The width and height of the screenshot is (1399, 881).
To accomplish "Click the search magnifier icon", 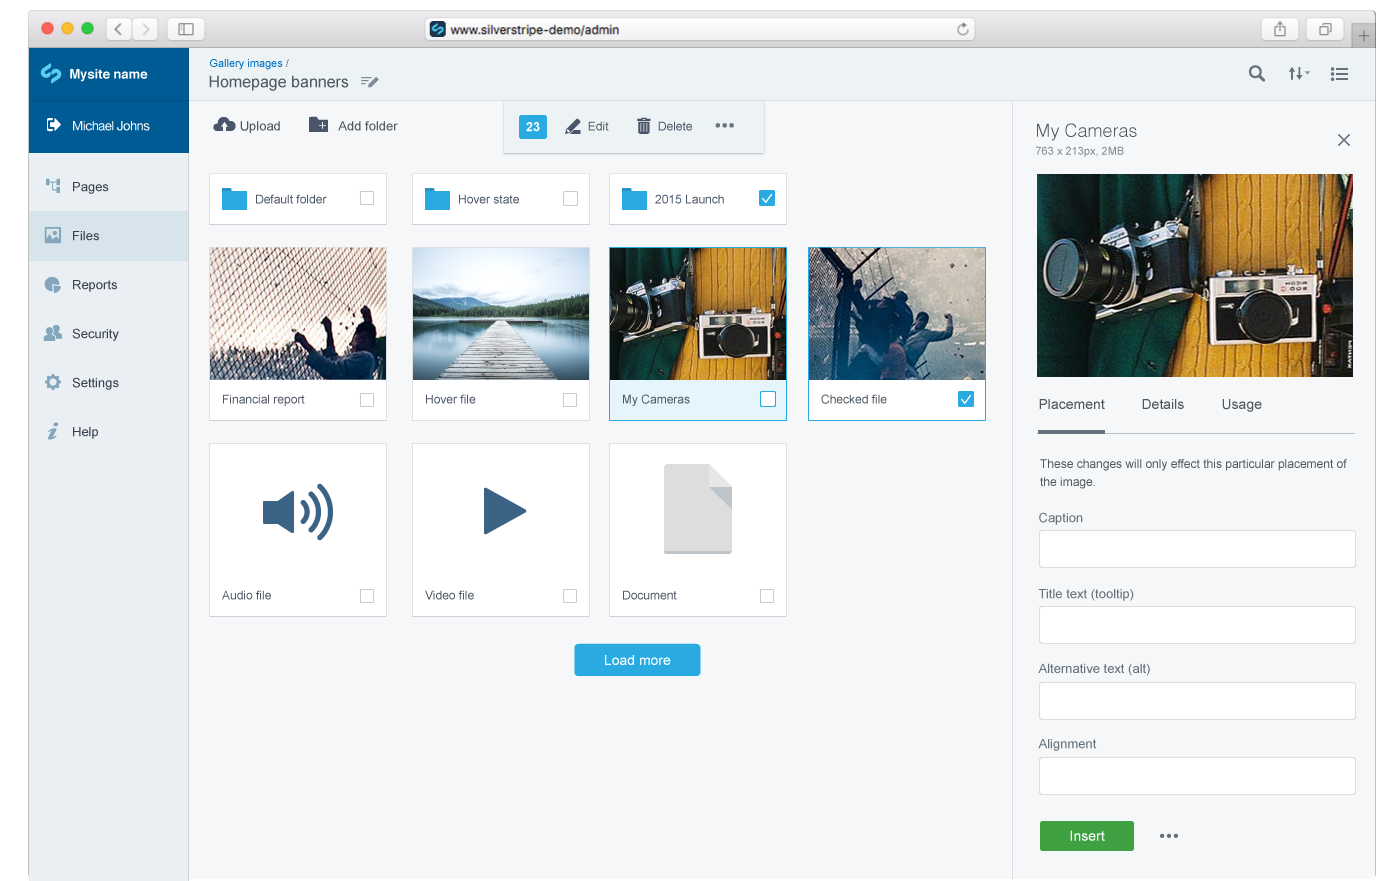I will tap(1257, 73).
